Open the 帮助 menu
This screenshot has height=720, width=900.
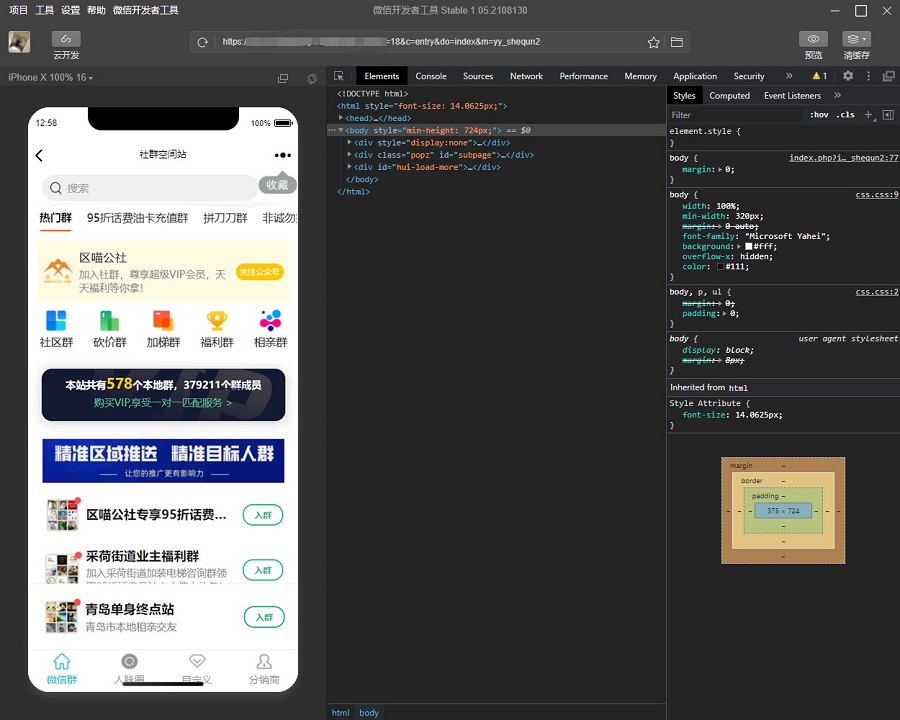96,10
